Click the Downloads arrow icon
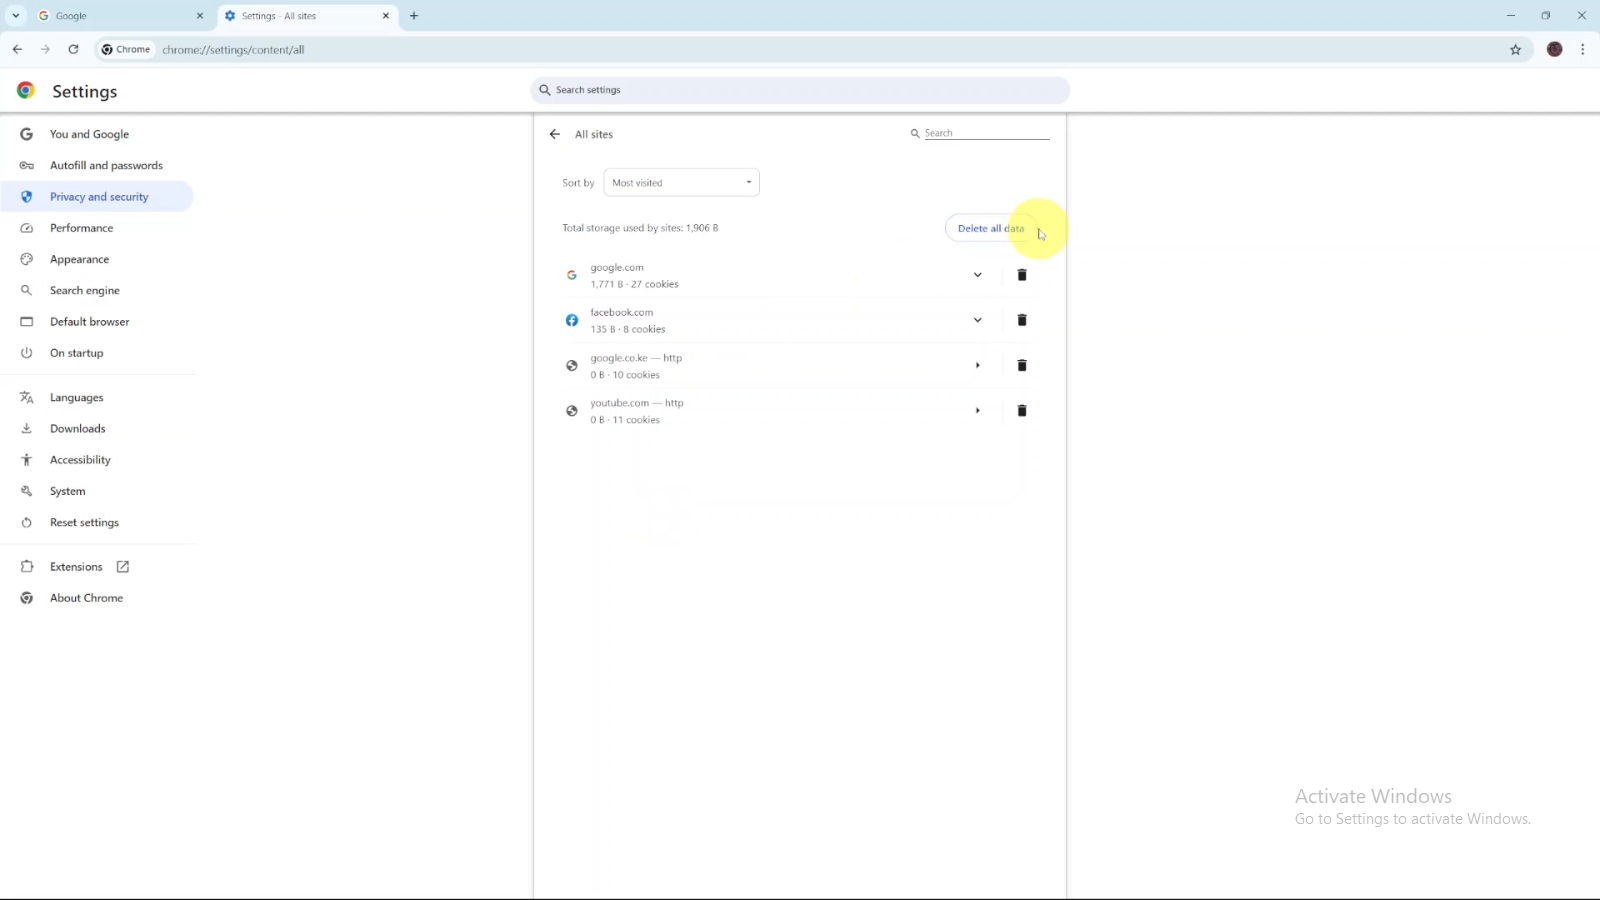 (x=27, y=428)
